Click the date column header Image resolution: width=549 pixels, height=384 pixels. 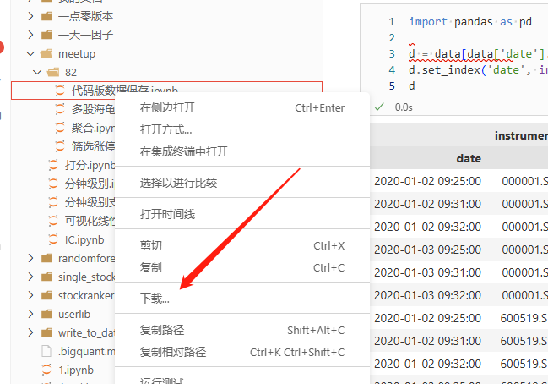[468, 158]
